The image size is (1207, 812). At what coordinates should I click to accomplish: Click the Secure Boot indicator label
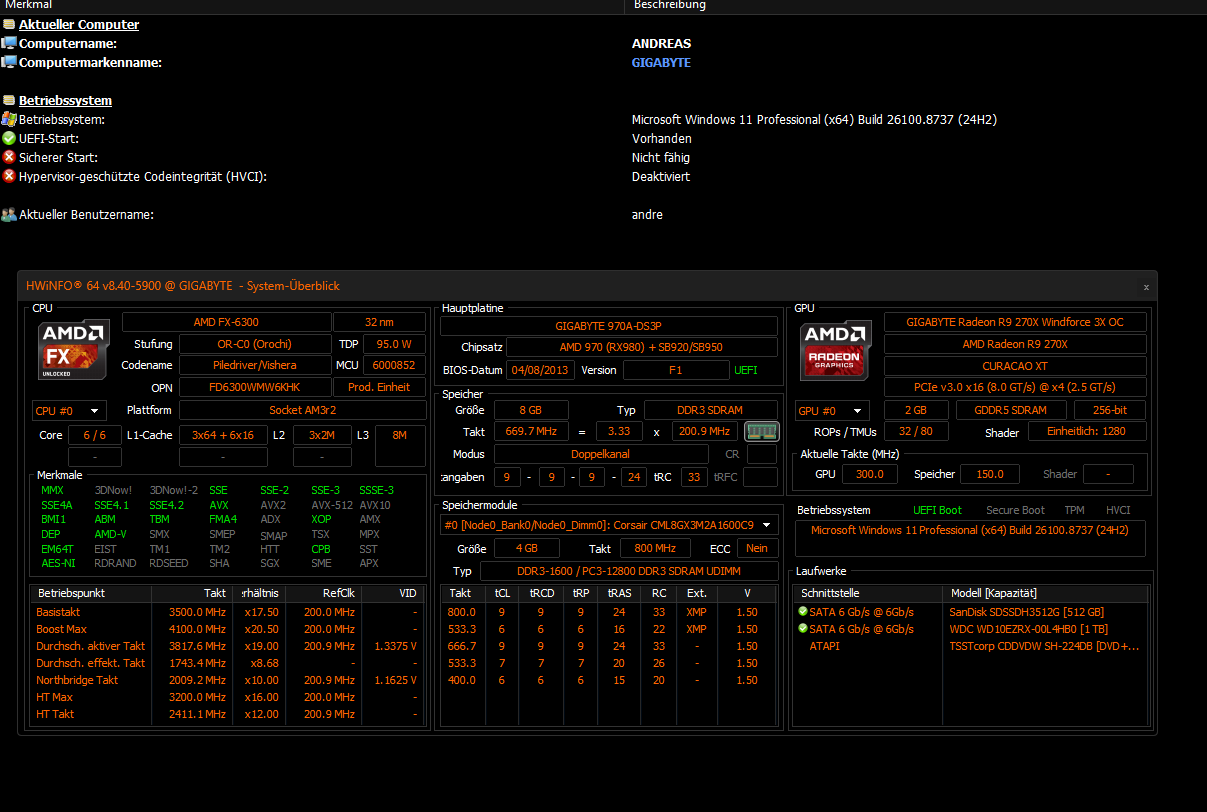1015,510
